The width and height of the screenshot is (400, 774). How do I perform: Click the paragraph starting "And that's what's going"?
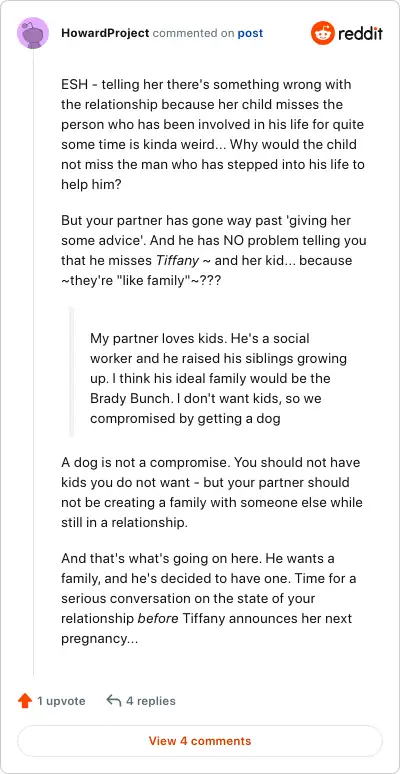pos(209,599)
